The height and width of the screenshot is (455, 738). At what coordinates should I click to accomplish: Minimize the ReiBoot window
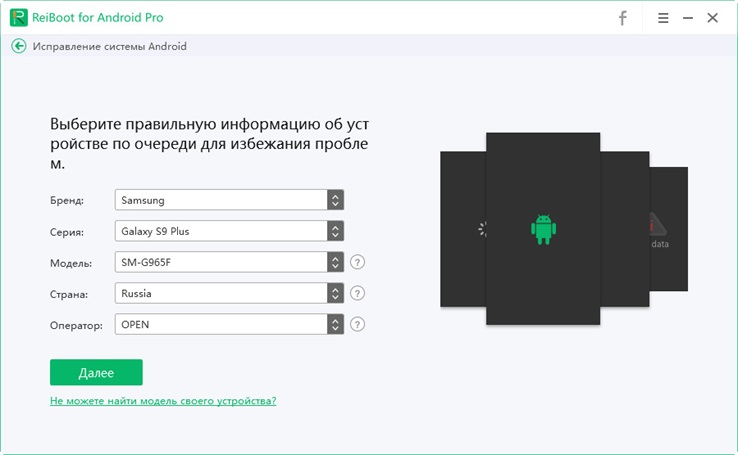click(688, 18)
